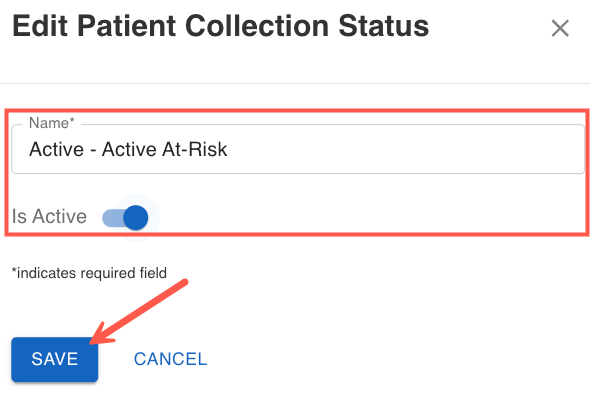Click the word 'Active' at the start of the Name field
The height and width of the screenshot is (394, 590).
(x=56, y=149)
